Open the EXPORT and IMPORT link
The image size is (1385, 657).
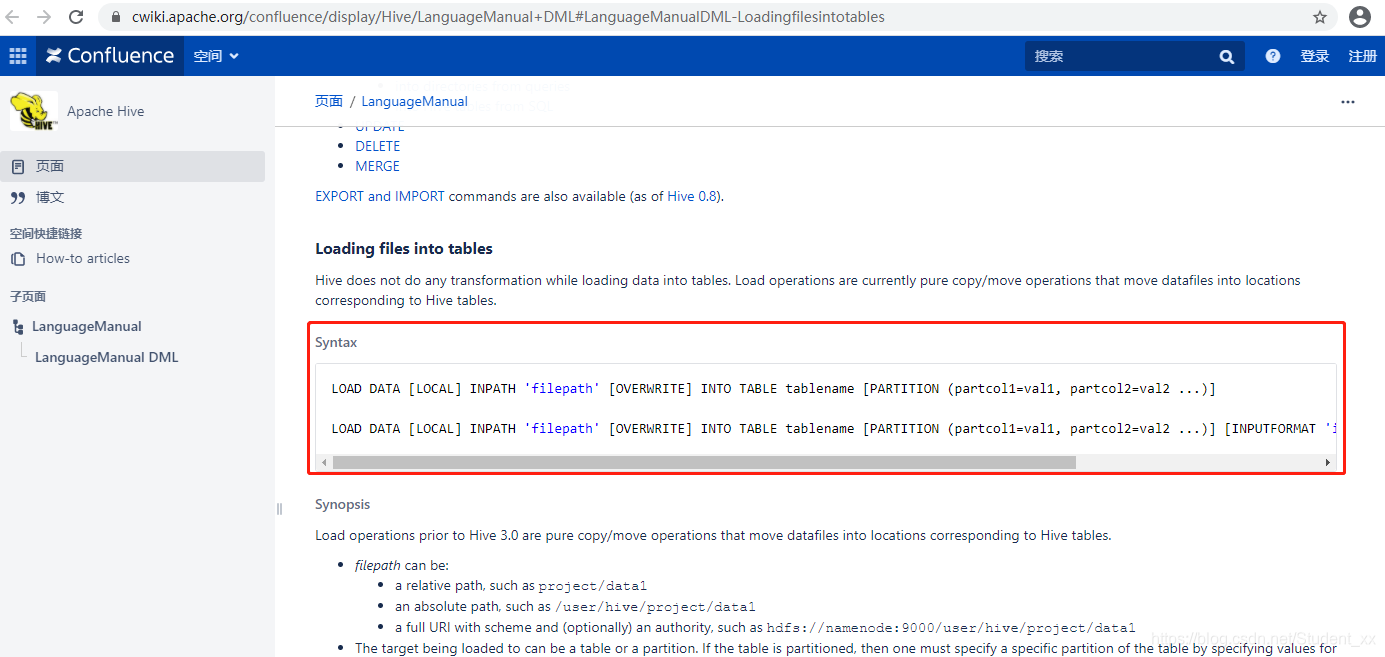pos(380,196)
